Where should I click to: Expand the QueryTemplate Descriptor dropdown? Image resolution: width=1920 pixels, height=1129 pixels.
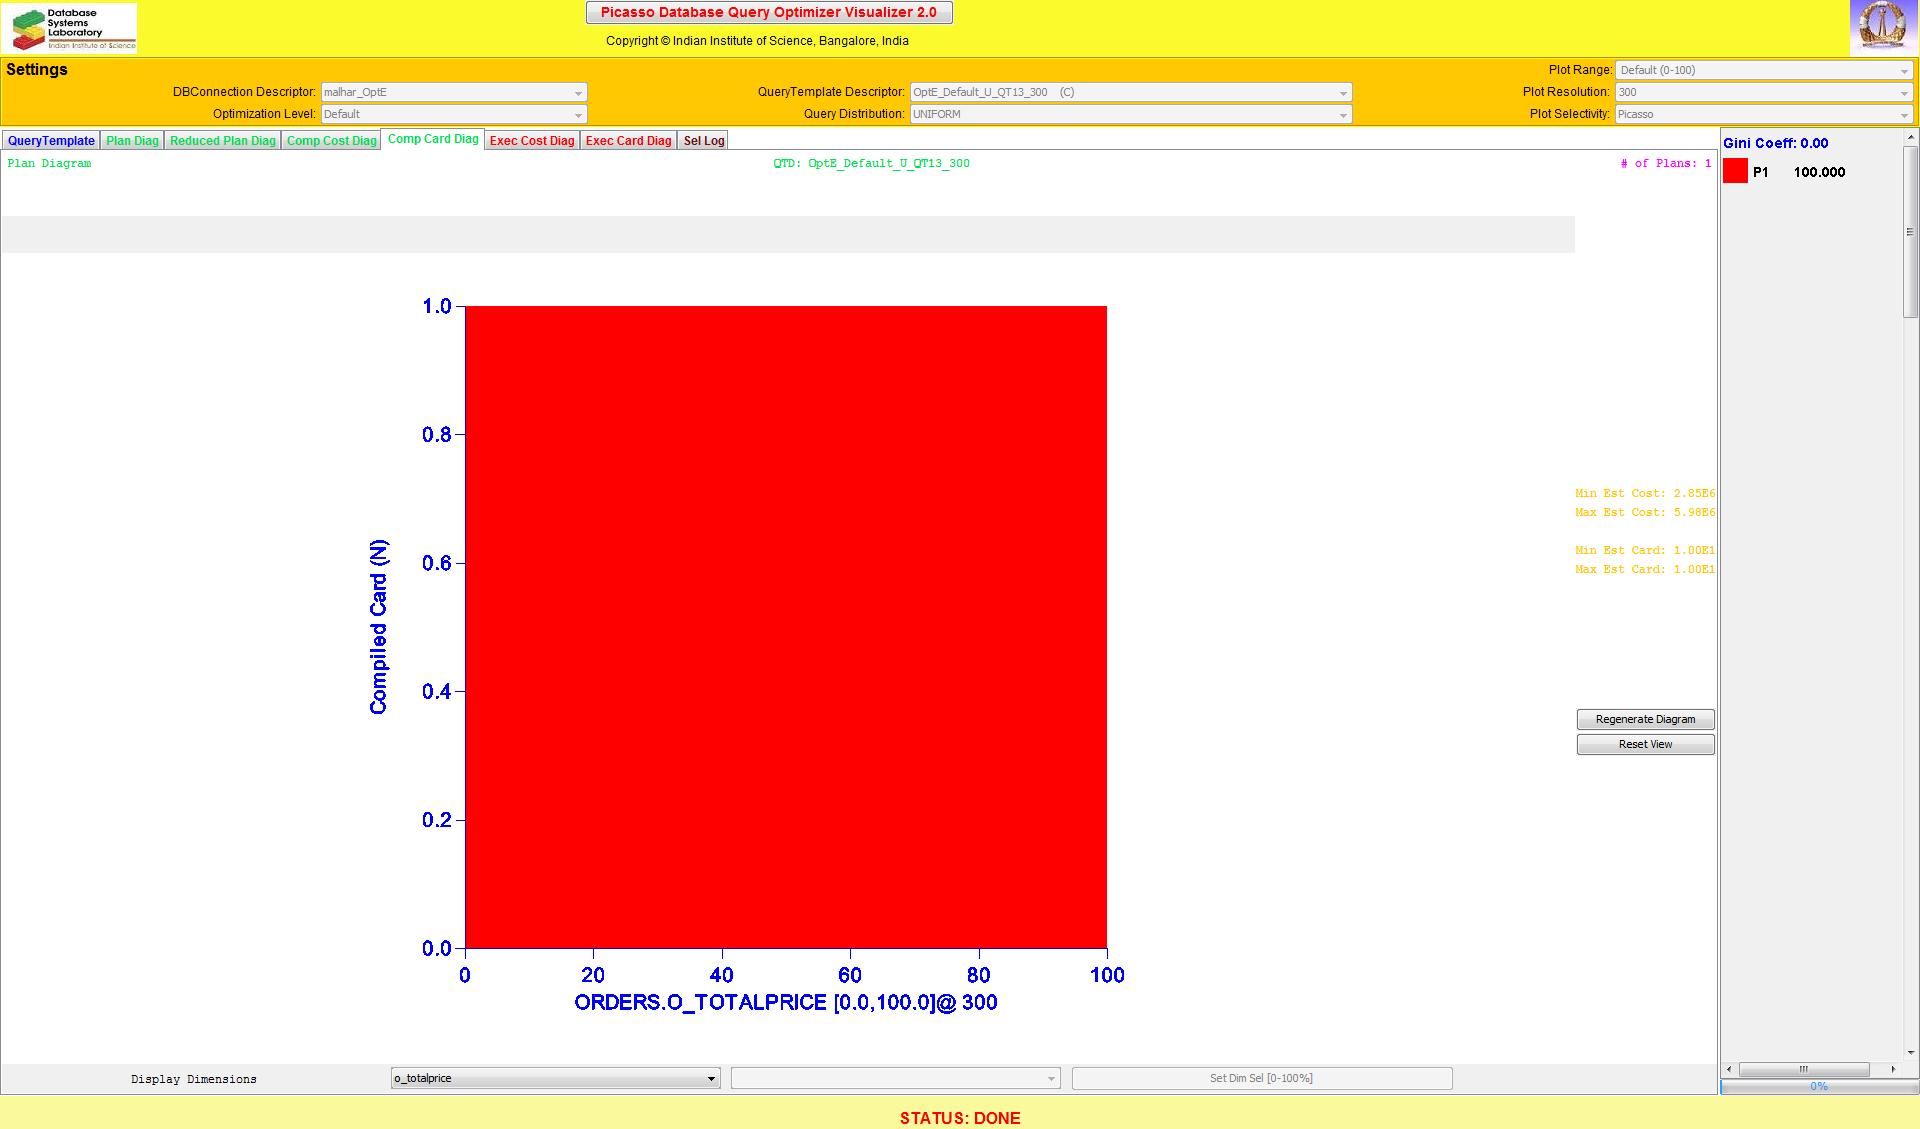(x=1130, y=92)
